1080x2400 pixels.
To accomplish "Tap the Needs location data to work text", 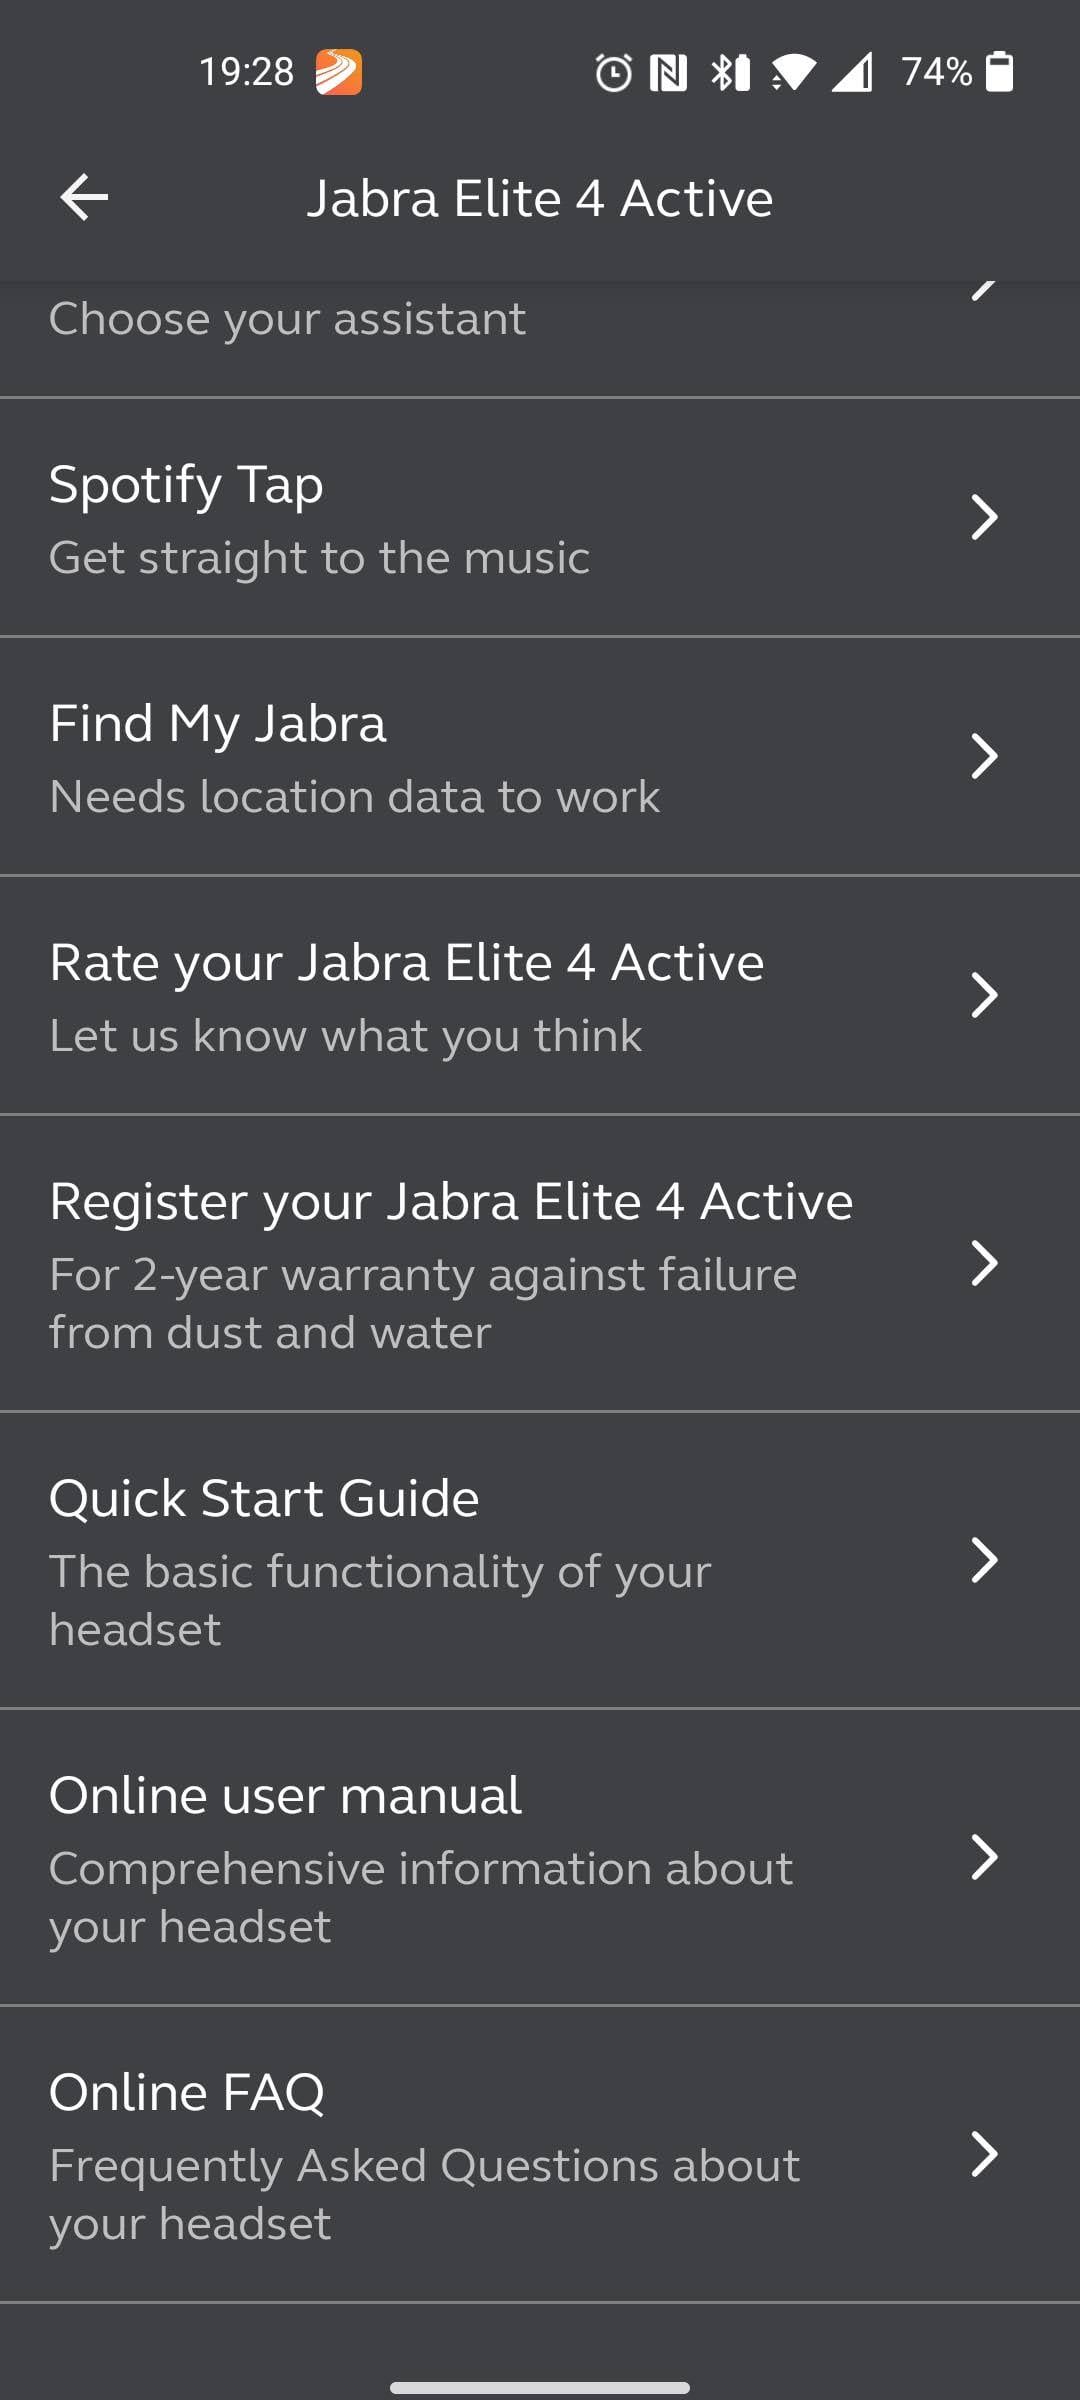I will click(x=354, y=797).
